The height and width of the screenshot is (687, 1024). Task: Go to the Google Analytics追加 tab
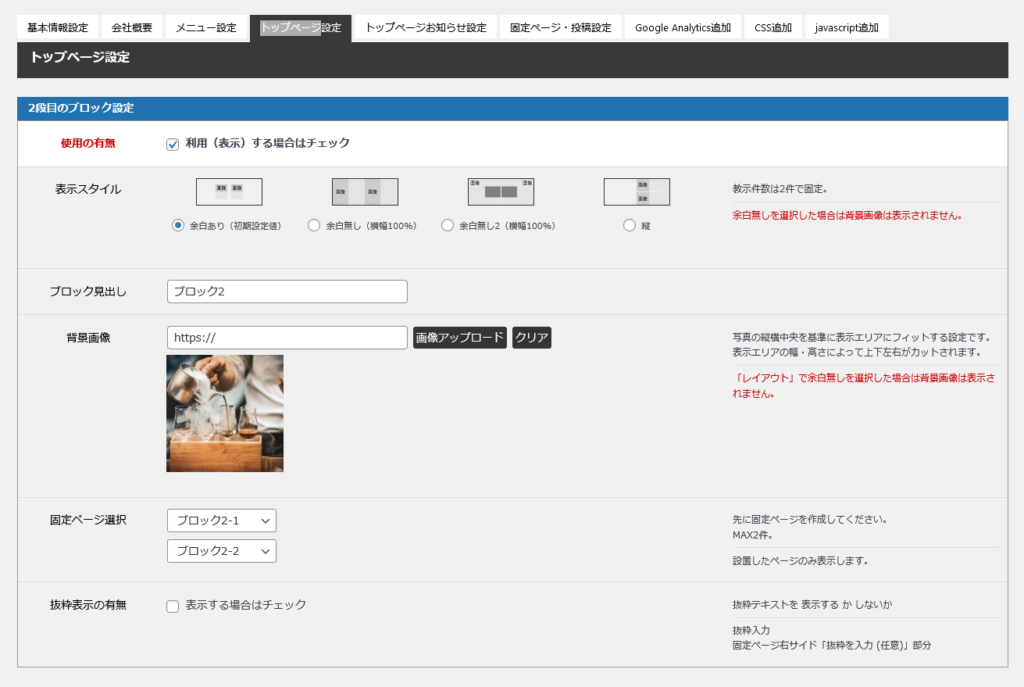pos(682,28)
